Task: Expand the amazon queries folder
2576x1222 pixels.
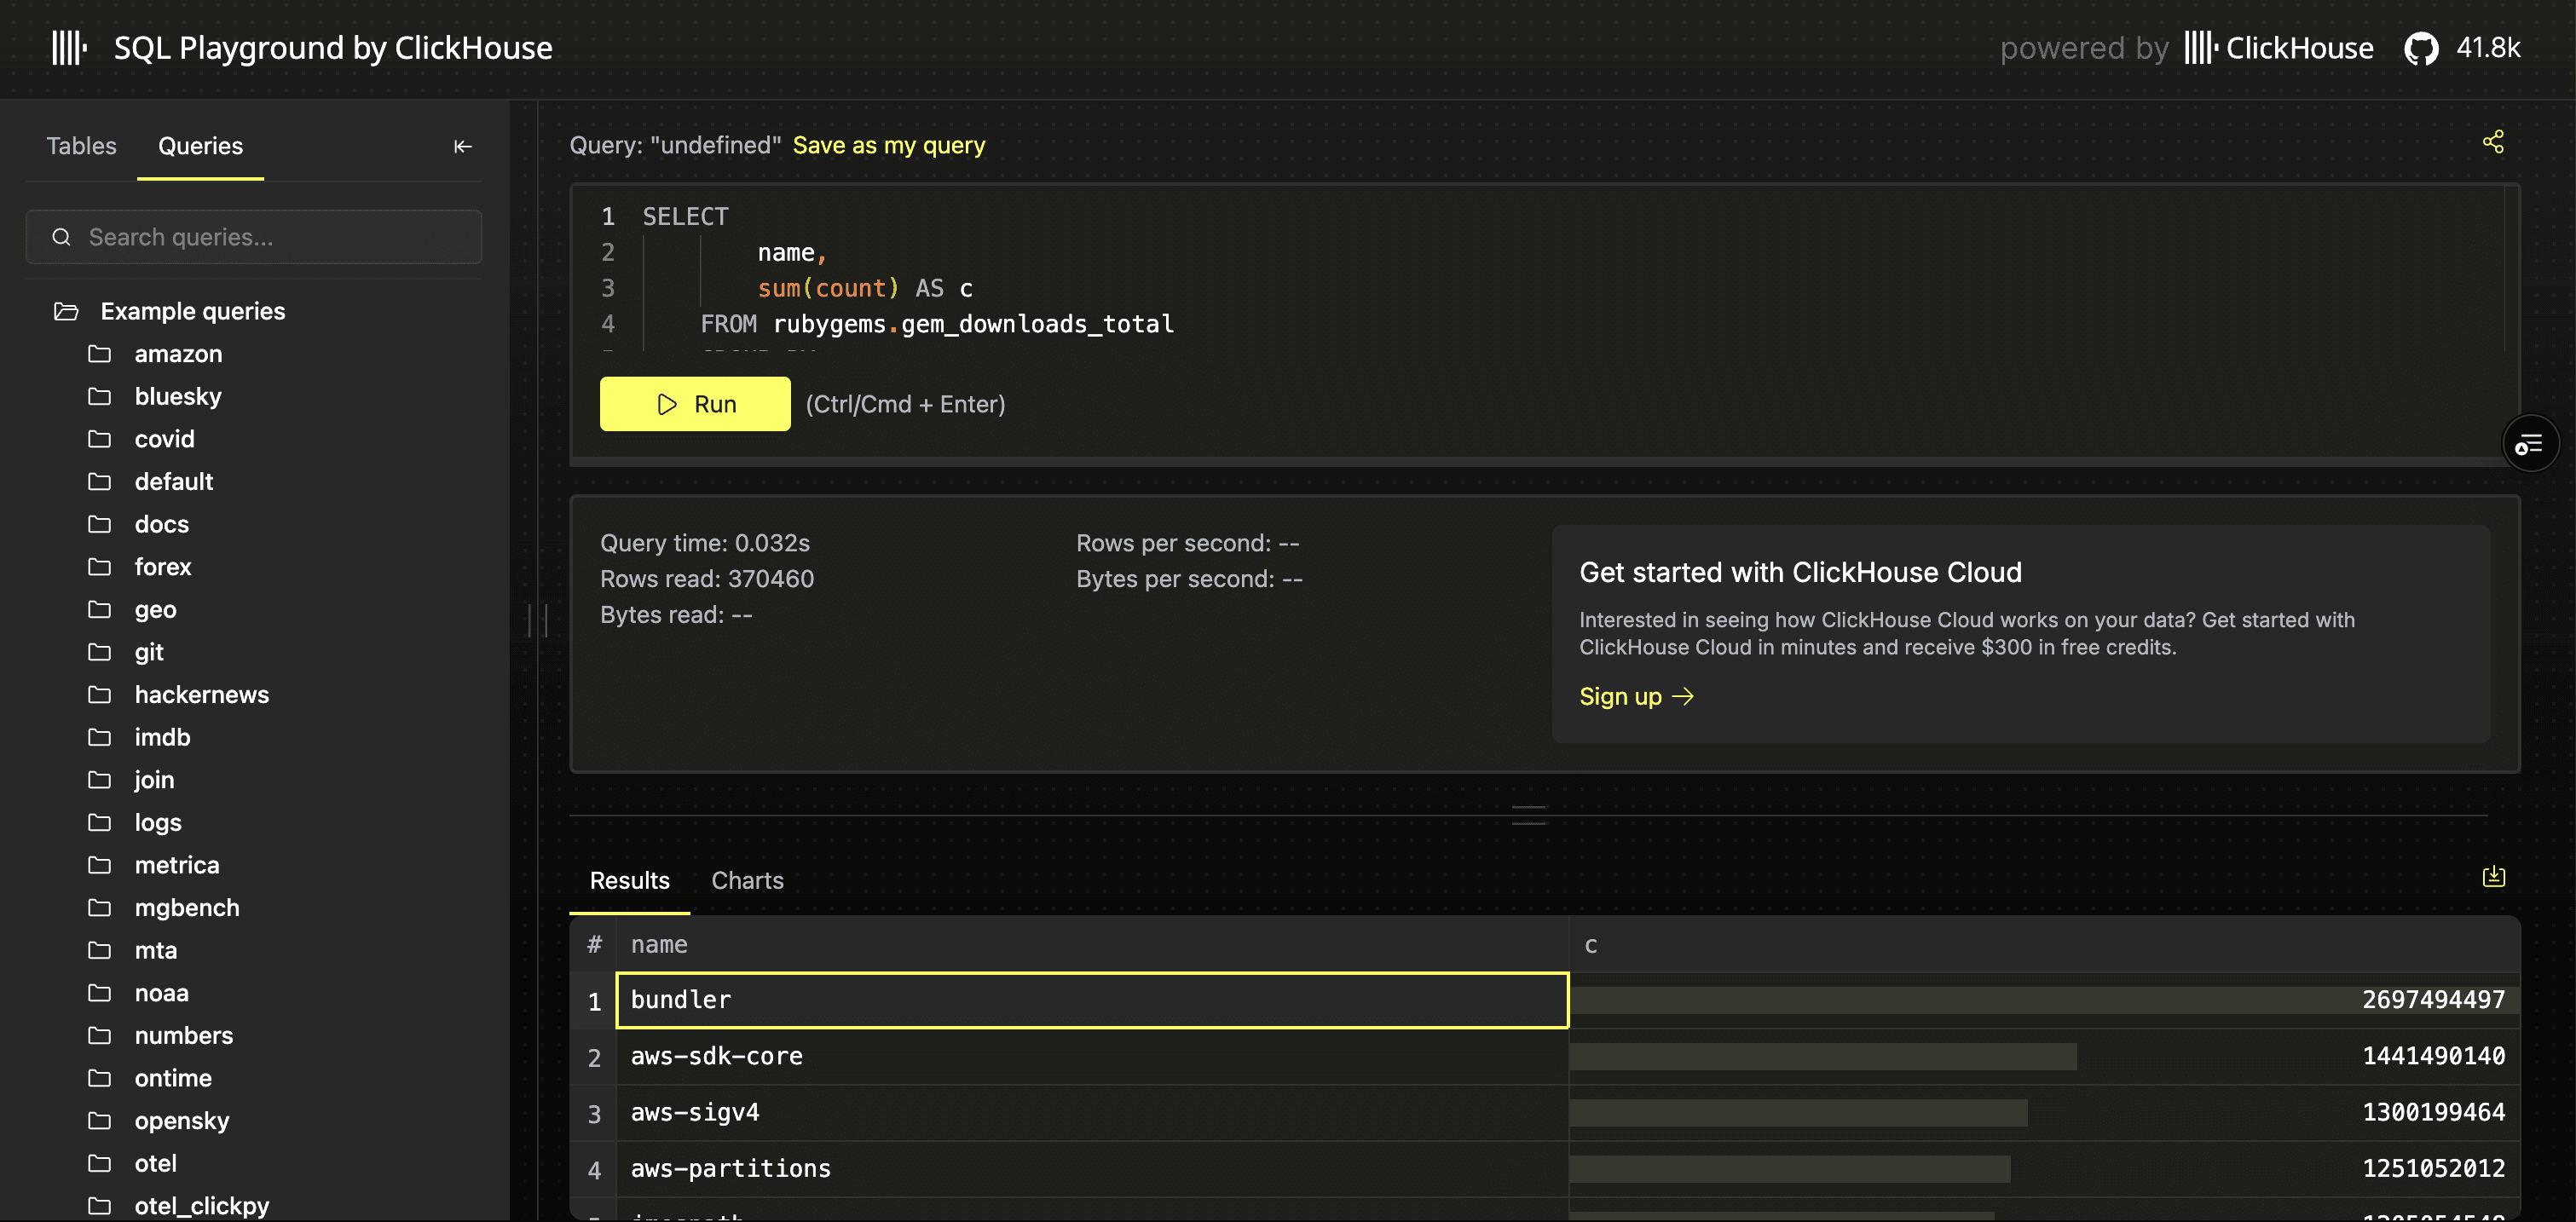Action: tap(178, 354)
